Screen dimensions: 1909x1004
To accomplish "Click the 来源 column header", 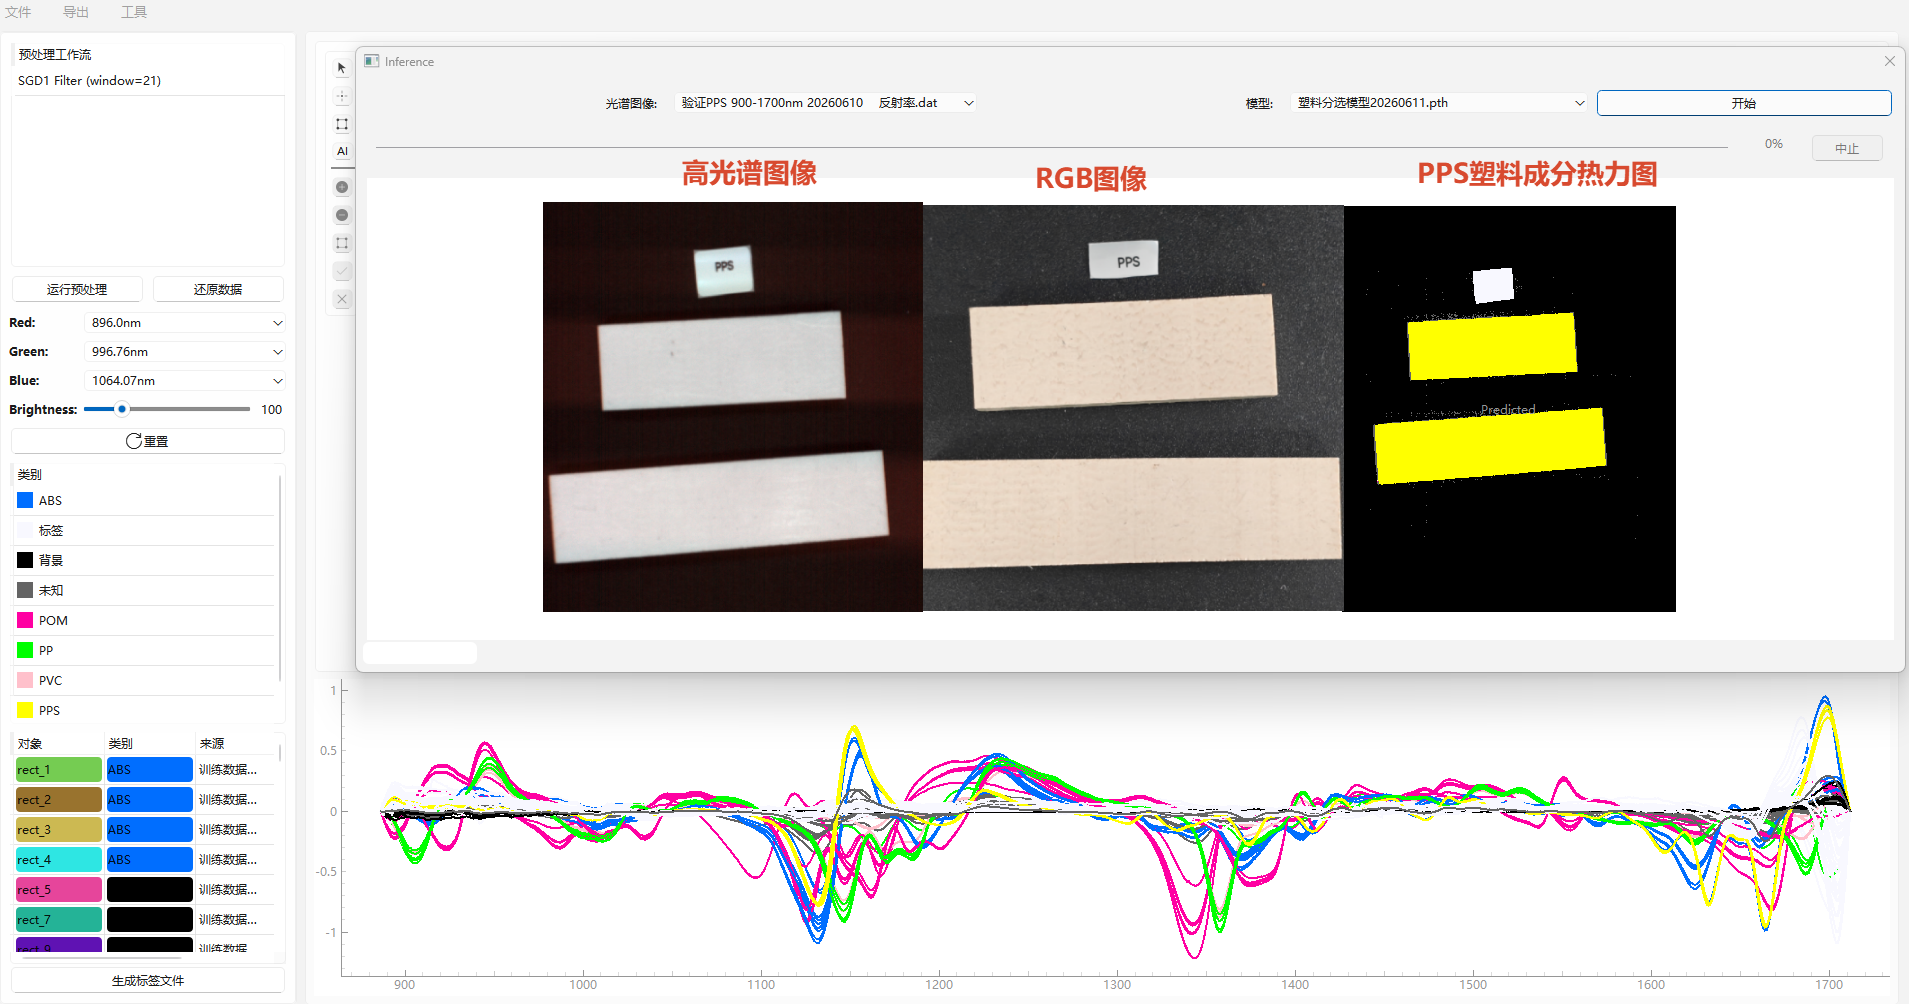I will (x=234, y=743).
